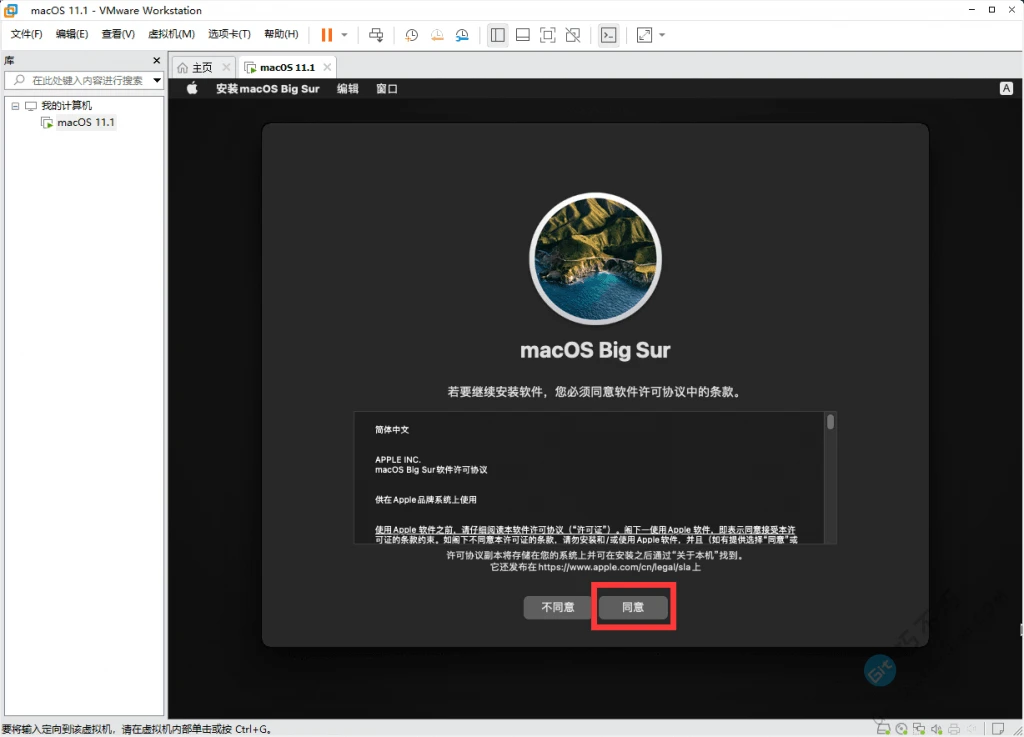Open the console view icon
1024x737 pixels.
[x=609, y=35]
